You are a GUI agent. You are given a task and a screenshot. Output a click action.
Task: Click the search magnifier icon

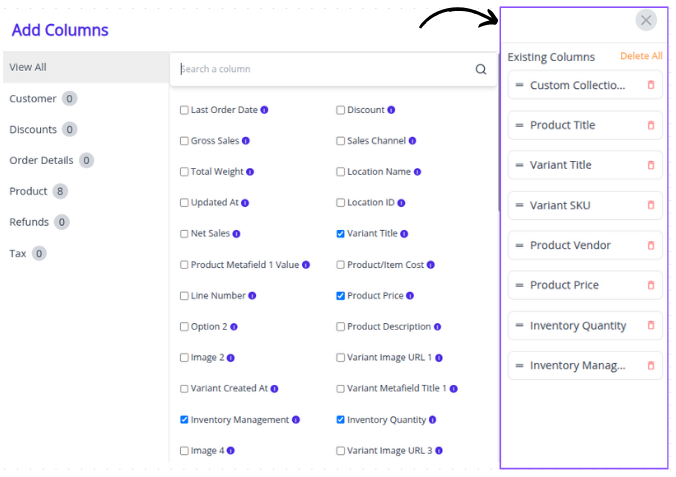point(481,70)
